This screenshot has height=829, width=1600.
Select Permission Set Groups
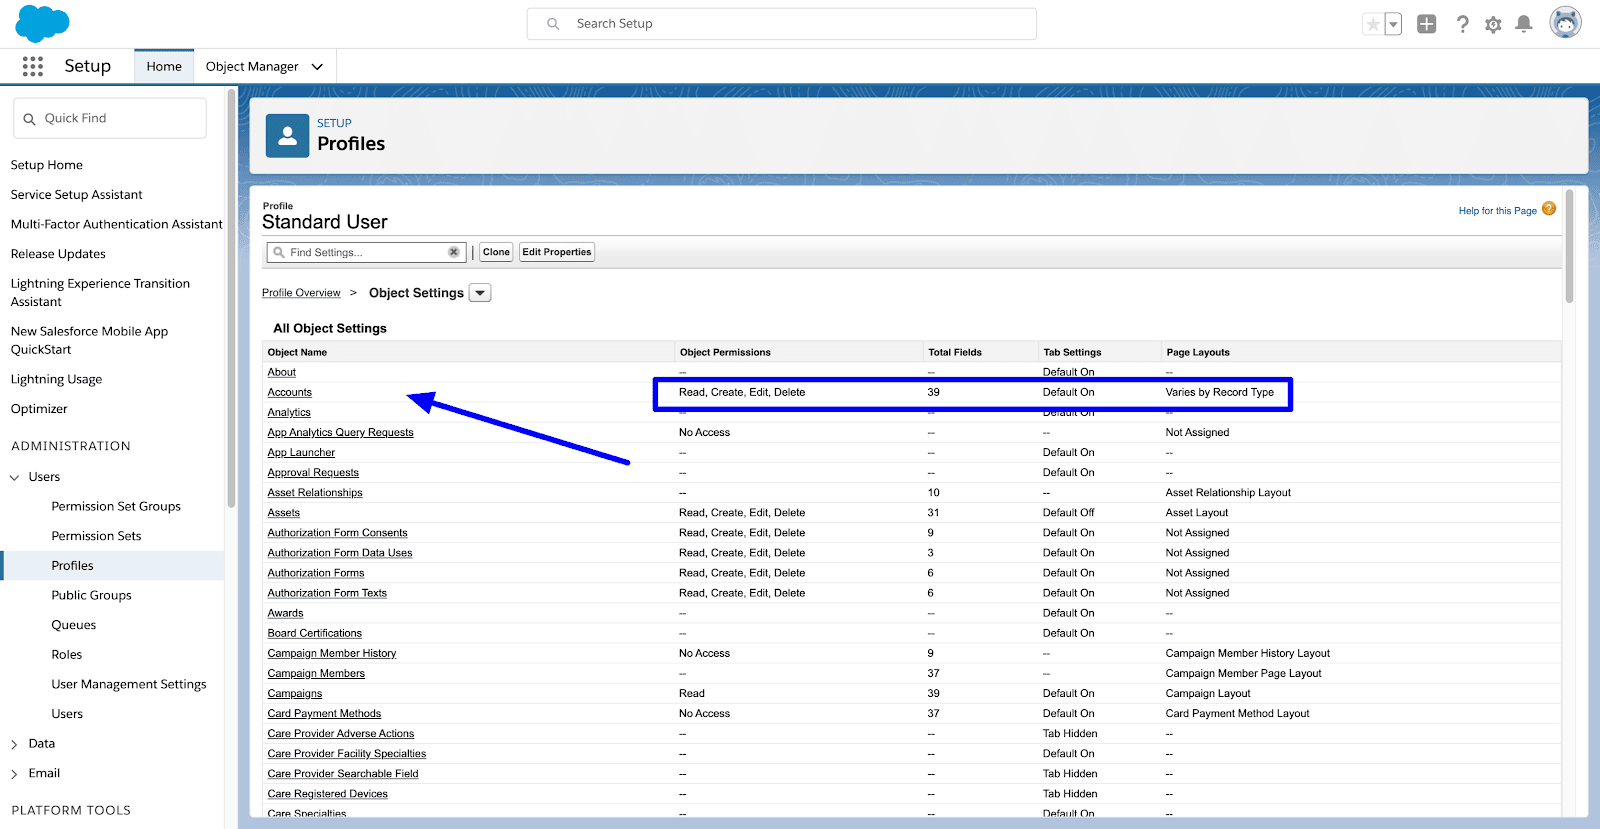116,506
